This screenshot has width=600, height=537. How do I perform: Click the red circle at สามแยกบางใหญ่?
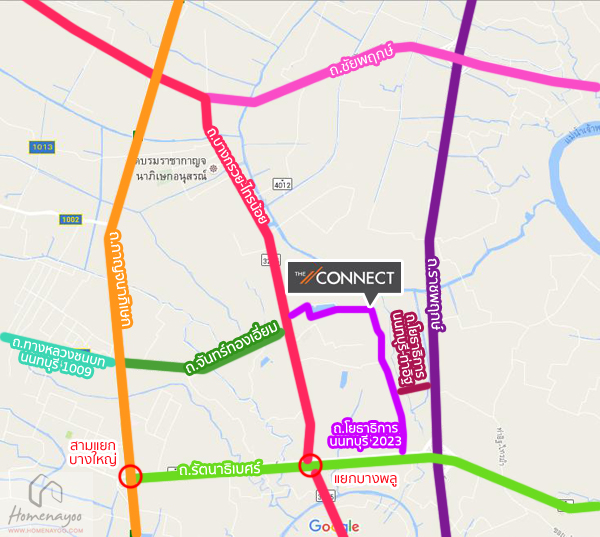tap(130, 476)
